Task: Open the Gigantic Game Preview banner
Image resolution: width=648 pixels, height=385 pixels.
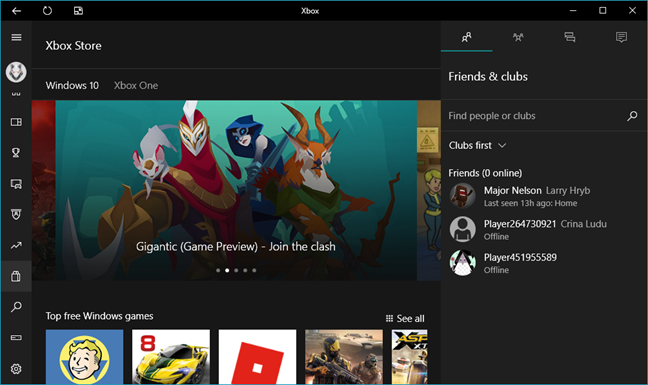Action: point(236,190)
